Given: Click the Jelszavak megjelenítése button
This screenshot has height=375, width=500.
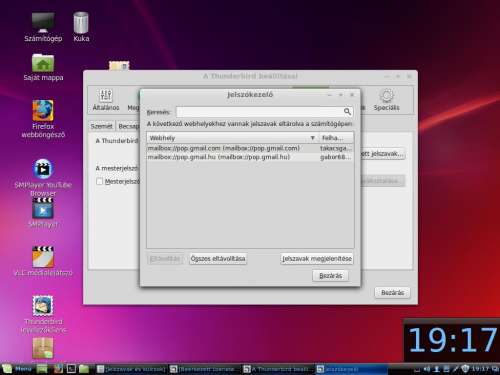Looking at the screenshot, I should pos(317,259).
